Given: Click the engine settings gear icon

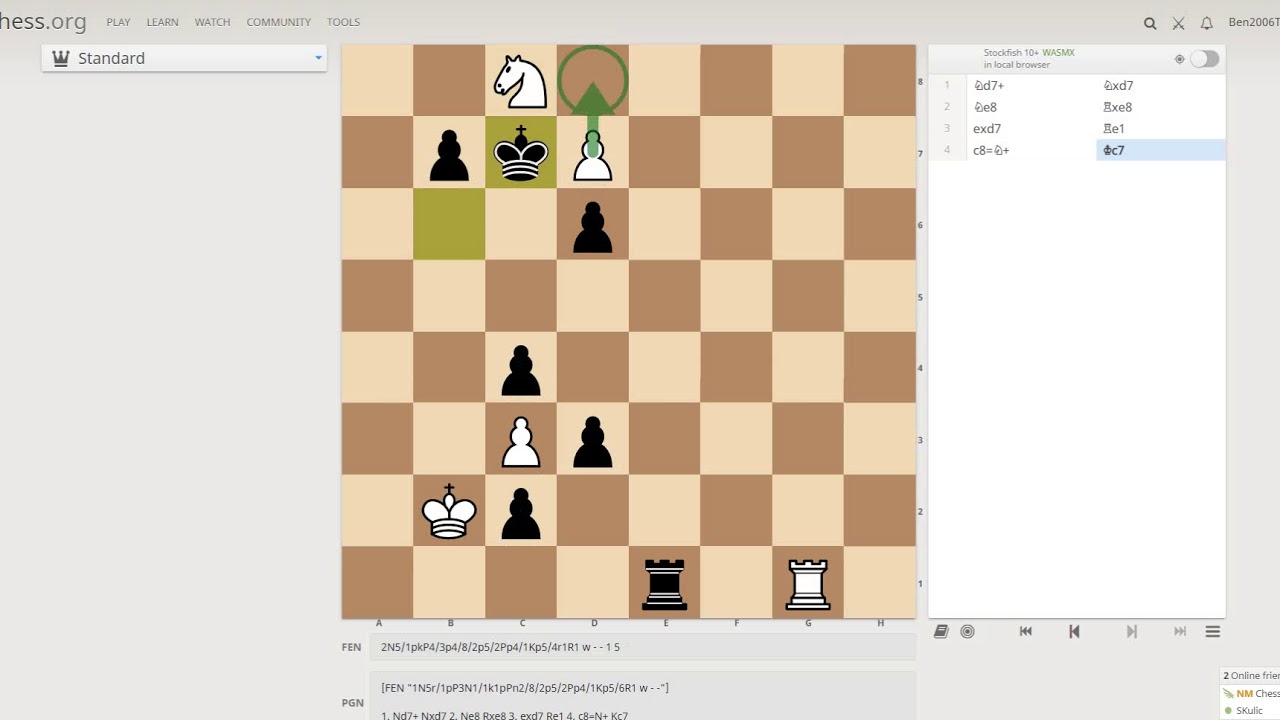Looking at the screenshot, I should 1179,59.
